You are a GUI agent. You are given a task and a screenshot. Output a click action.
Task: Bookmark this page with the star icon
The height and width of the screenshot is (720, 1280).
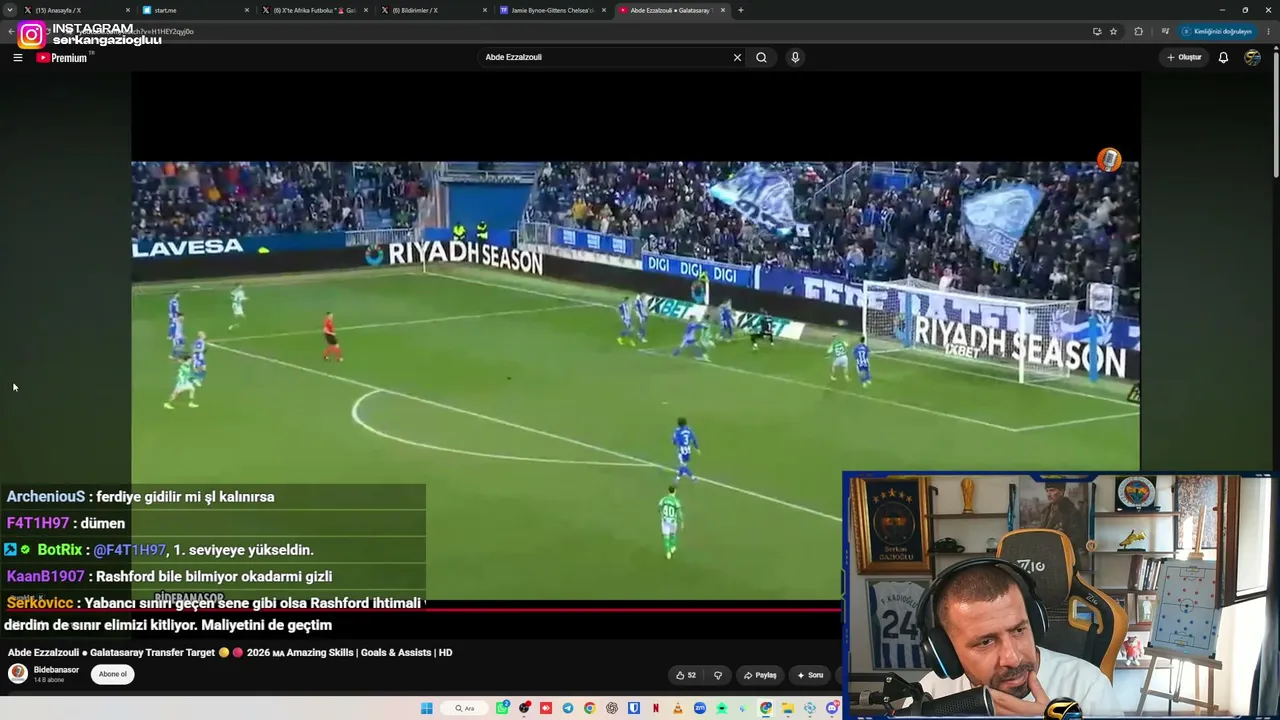pos(1113,31)
